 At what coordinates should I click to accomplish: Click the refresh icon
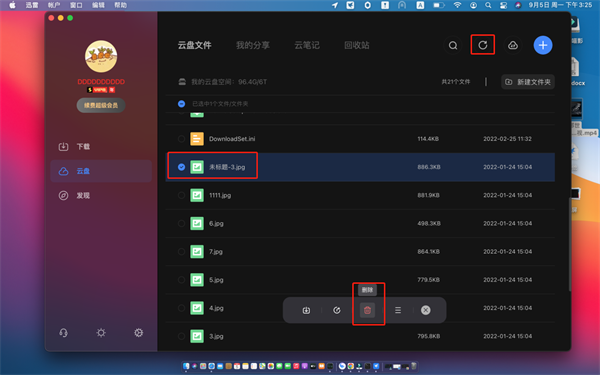[x=483, y=45]
